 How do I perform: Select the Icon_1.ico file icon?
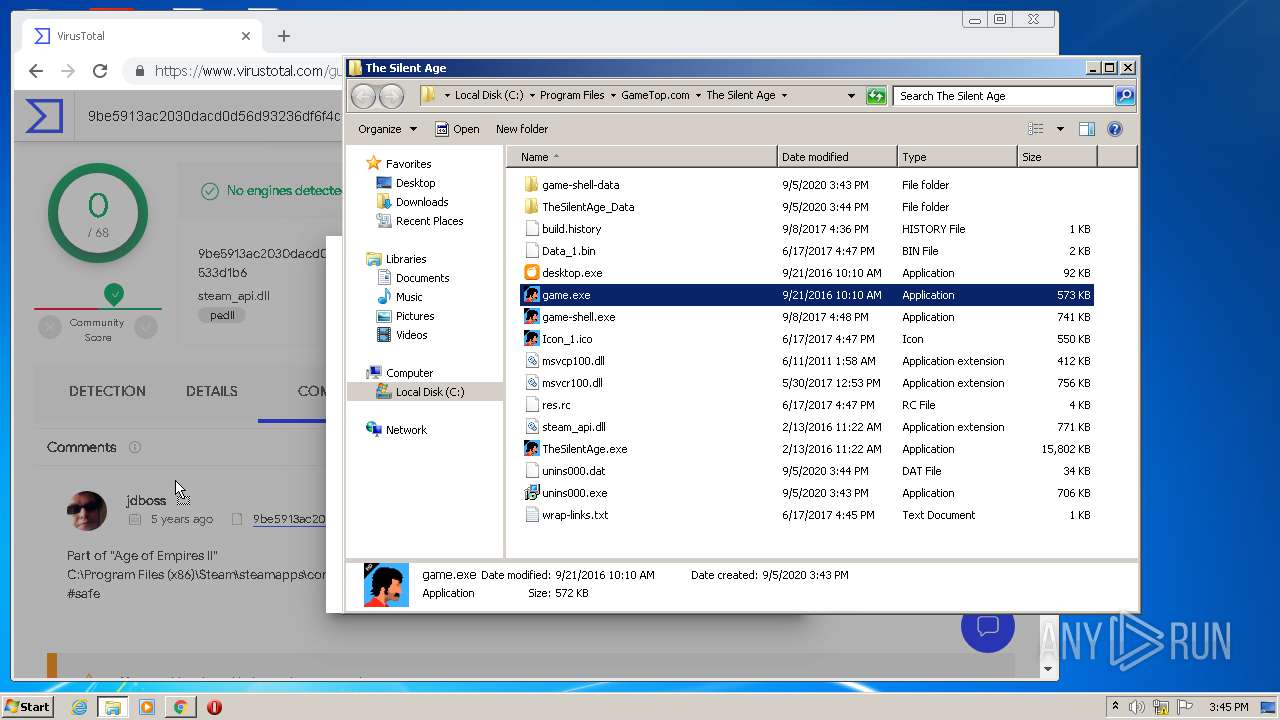532,339
